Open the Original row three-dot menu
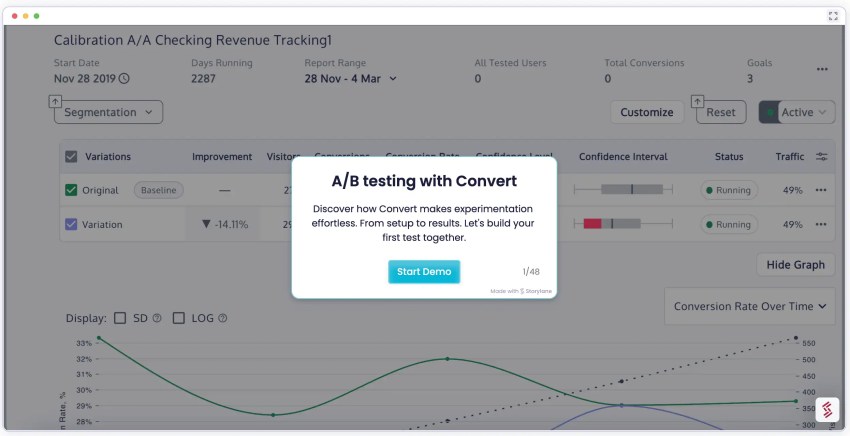The width and height of the screenshot is (850, 436). pos(821,190)
